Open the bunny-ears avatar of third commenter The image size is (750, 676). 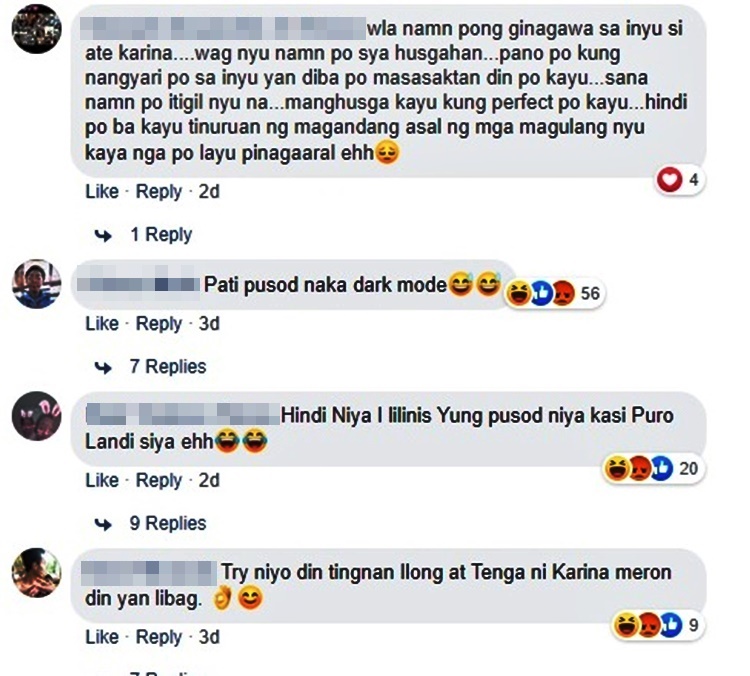[x=36, y=416]
